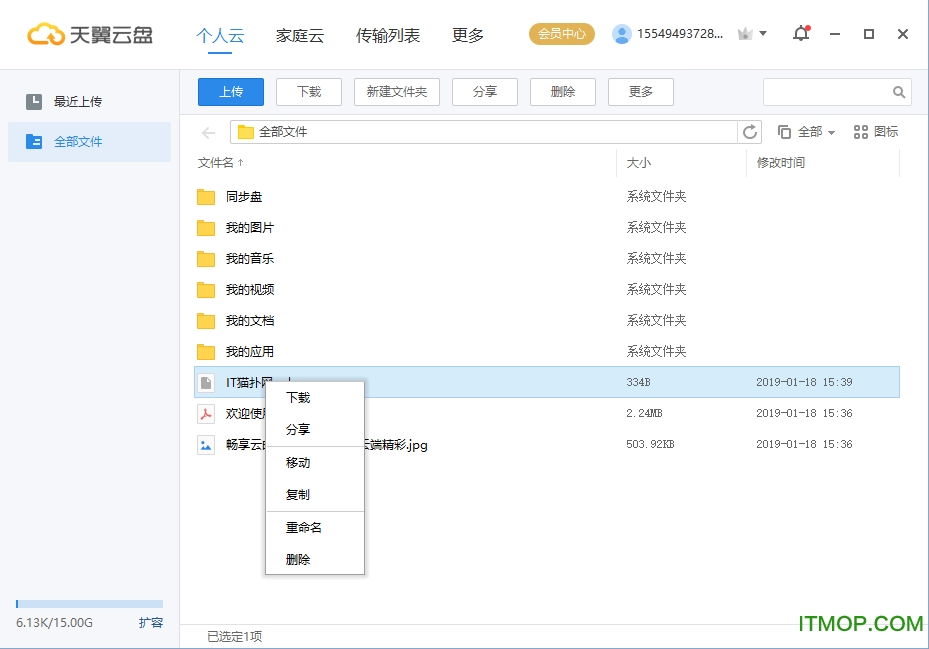929x649 pixels.
Task: Open 会员中心 button
Action: pos(562,34)
